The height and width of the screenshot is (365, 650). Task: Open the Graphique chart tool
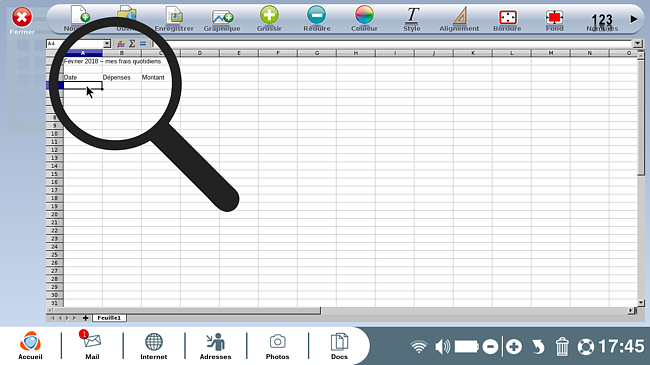coord(222,19)
